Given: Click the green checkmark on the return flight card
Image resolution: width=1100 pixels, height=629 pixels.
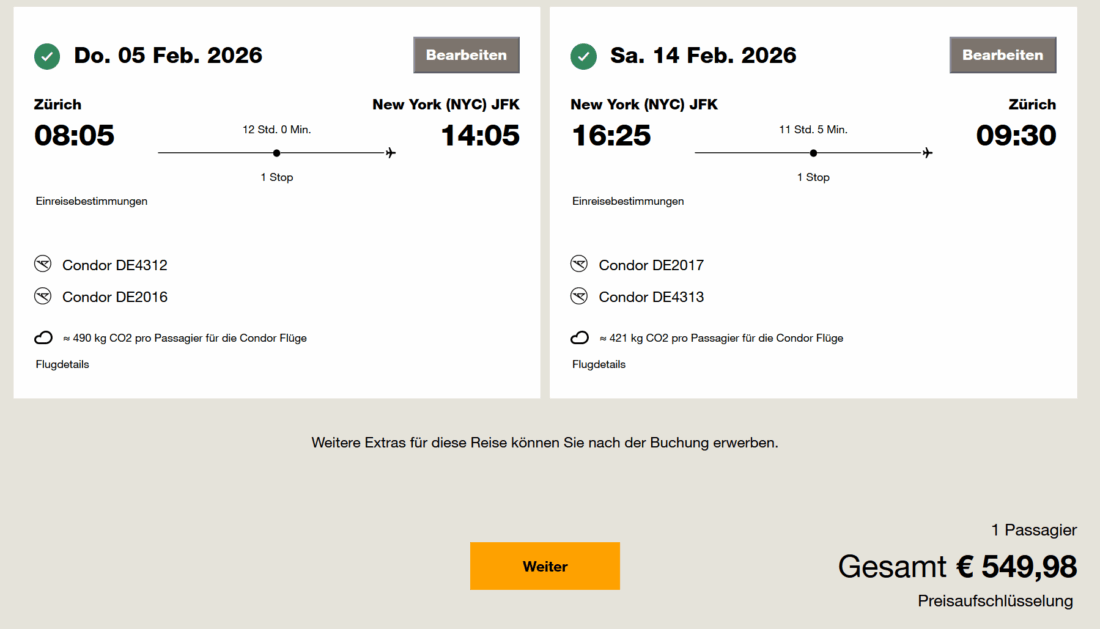Looking at the screenshot, I should click(583, 56).
